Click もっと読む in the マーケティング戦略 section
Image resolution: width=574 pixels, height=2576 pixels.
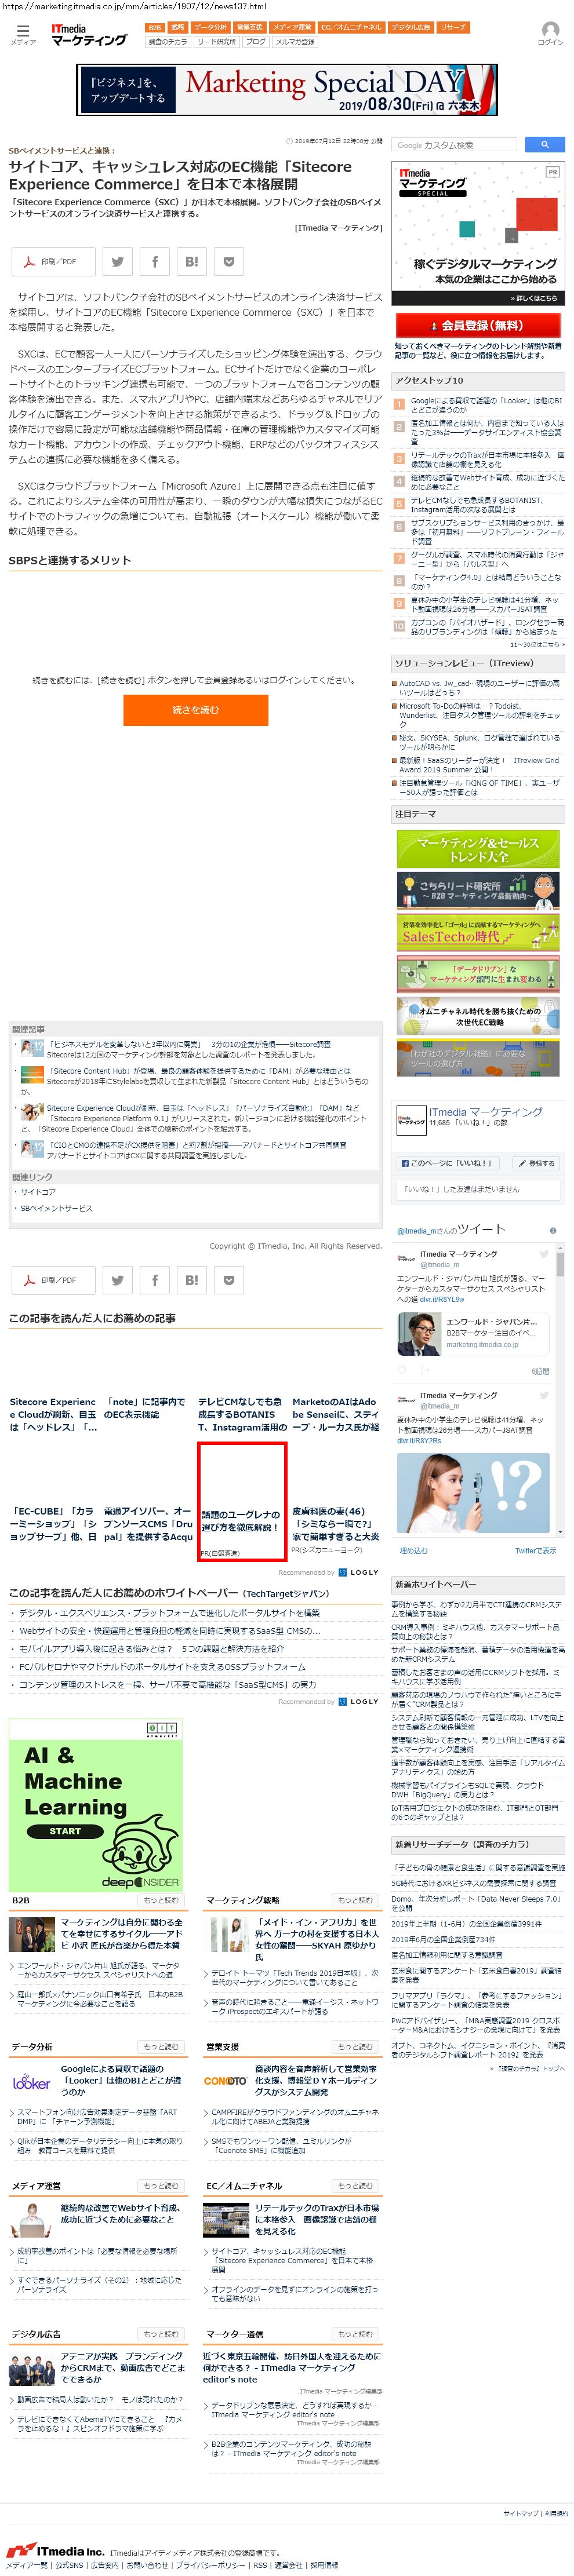[355, 1899]
